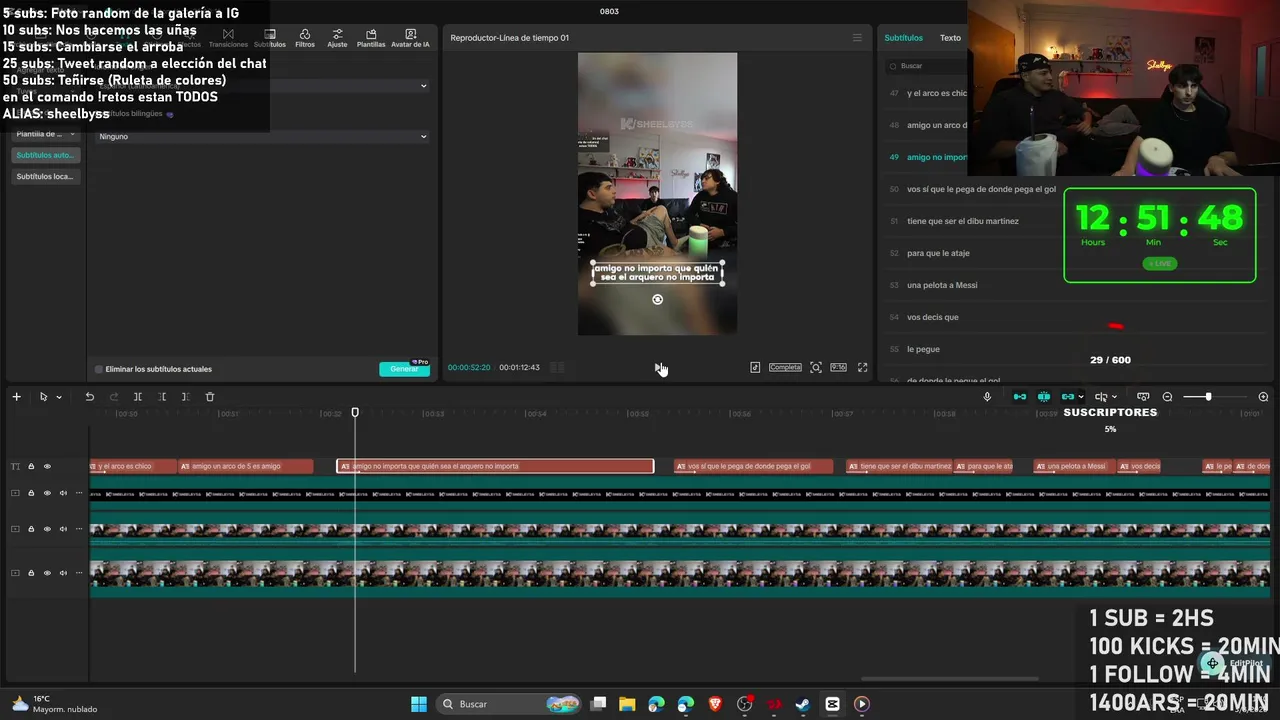The height and width of the screenshot is (720, 1280).
Task: Click the Generar button
Action: pyautogui.click(x=404, y=369)
